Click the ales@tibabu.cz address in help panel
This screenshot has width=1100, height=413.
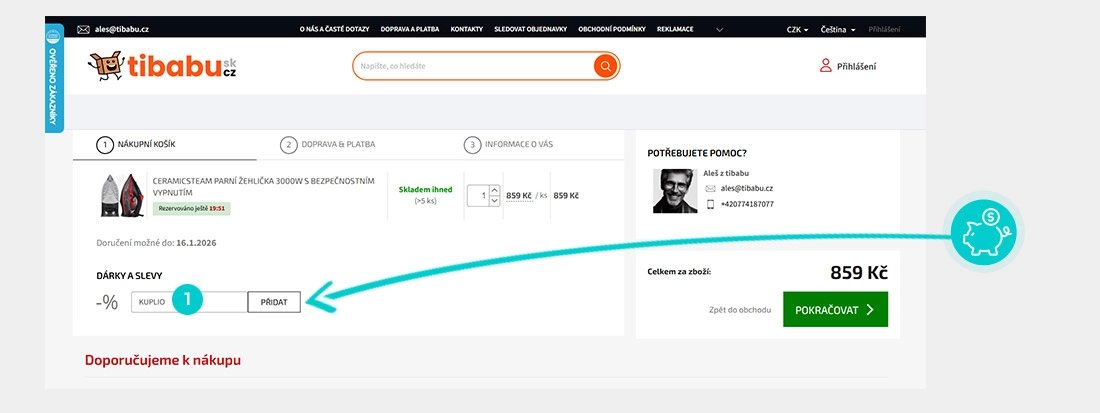(x=746, y=189)
